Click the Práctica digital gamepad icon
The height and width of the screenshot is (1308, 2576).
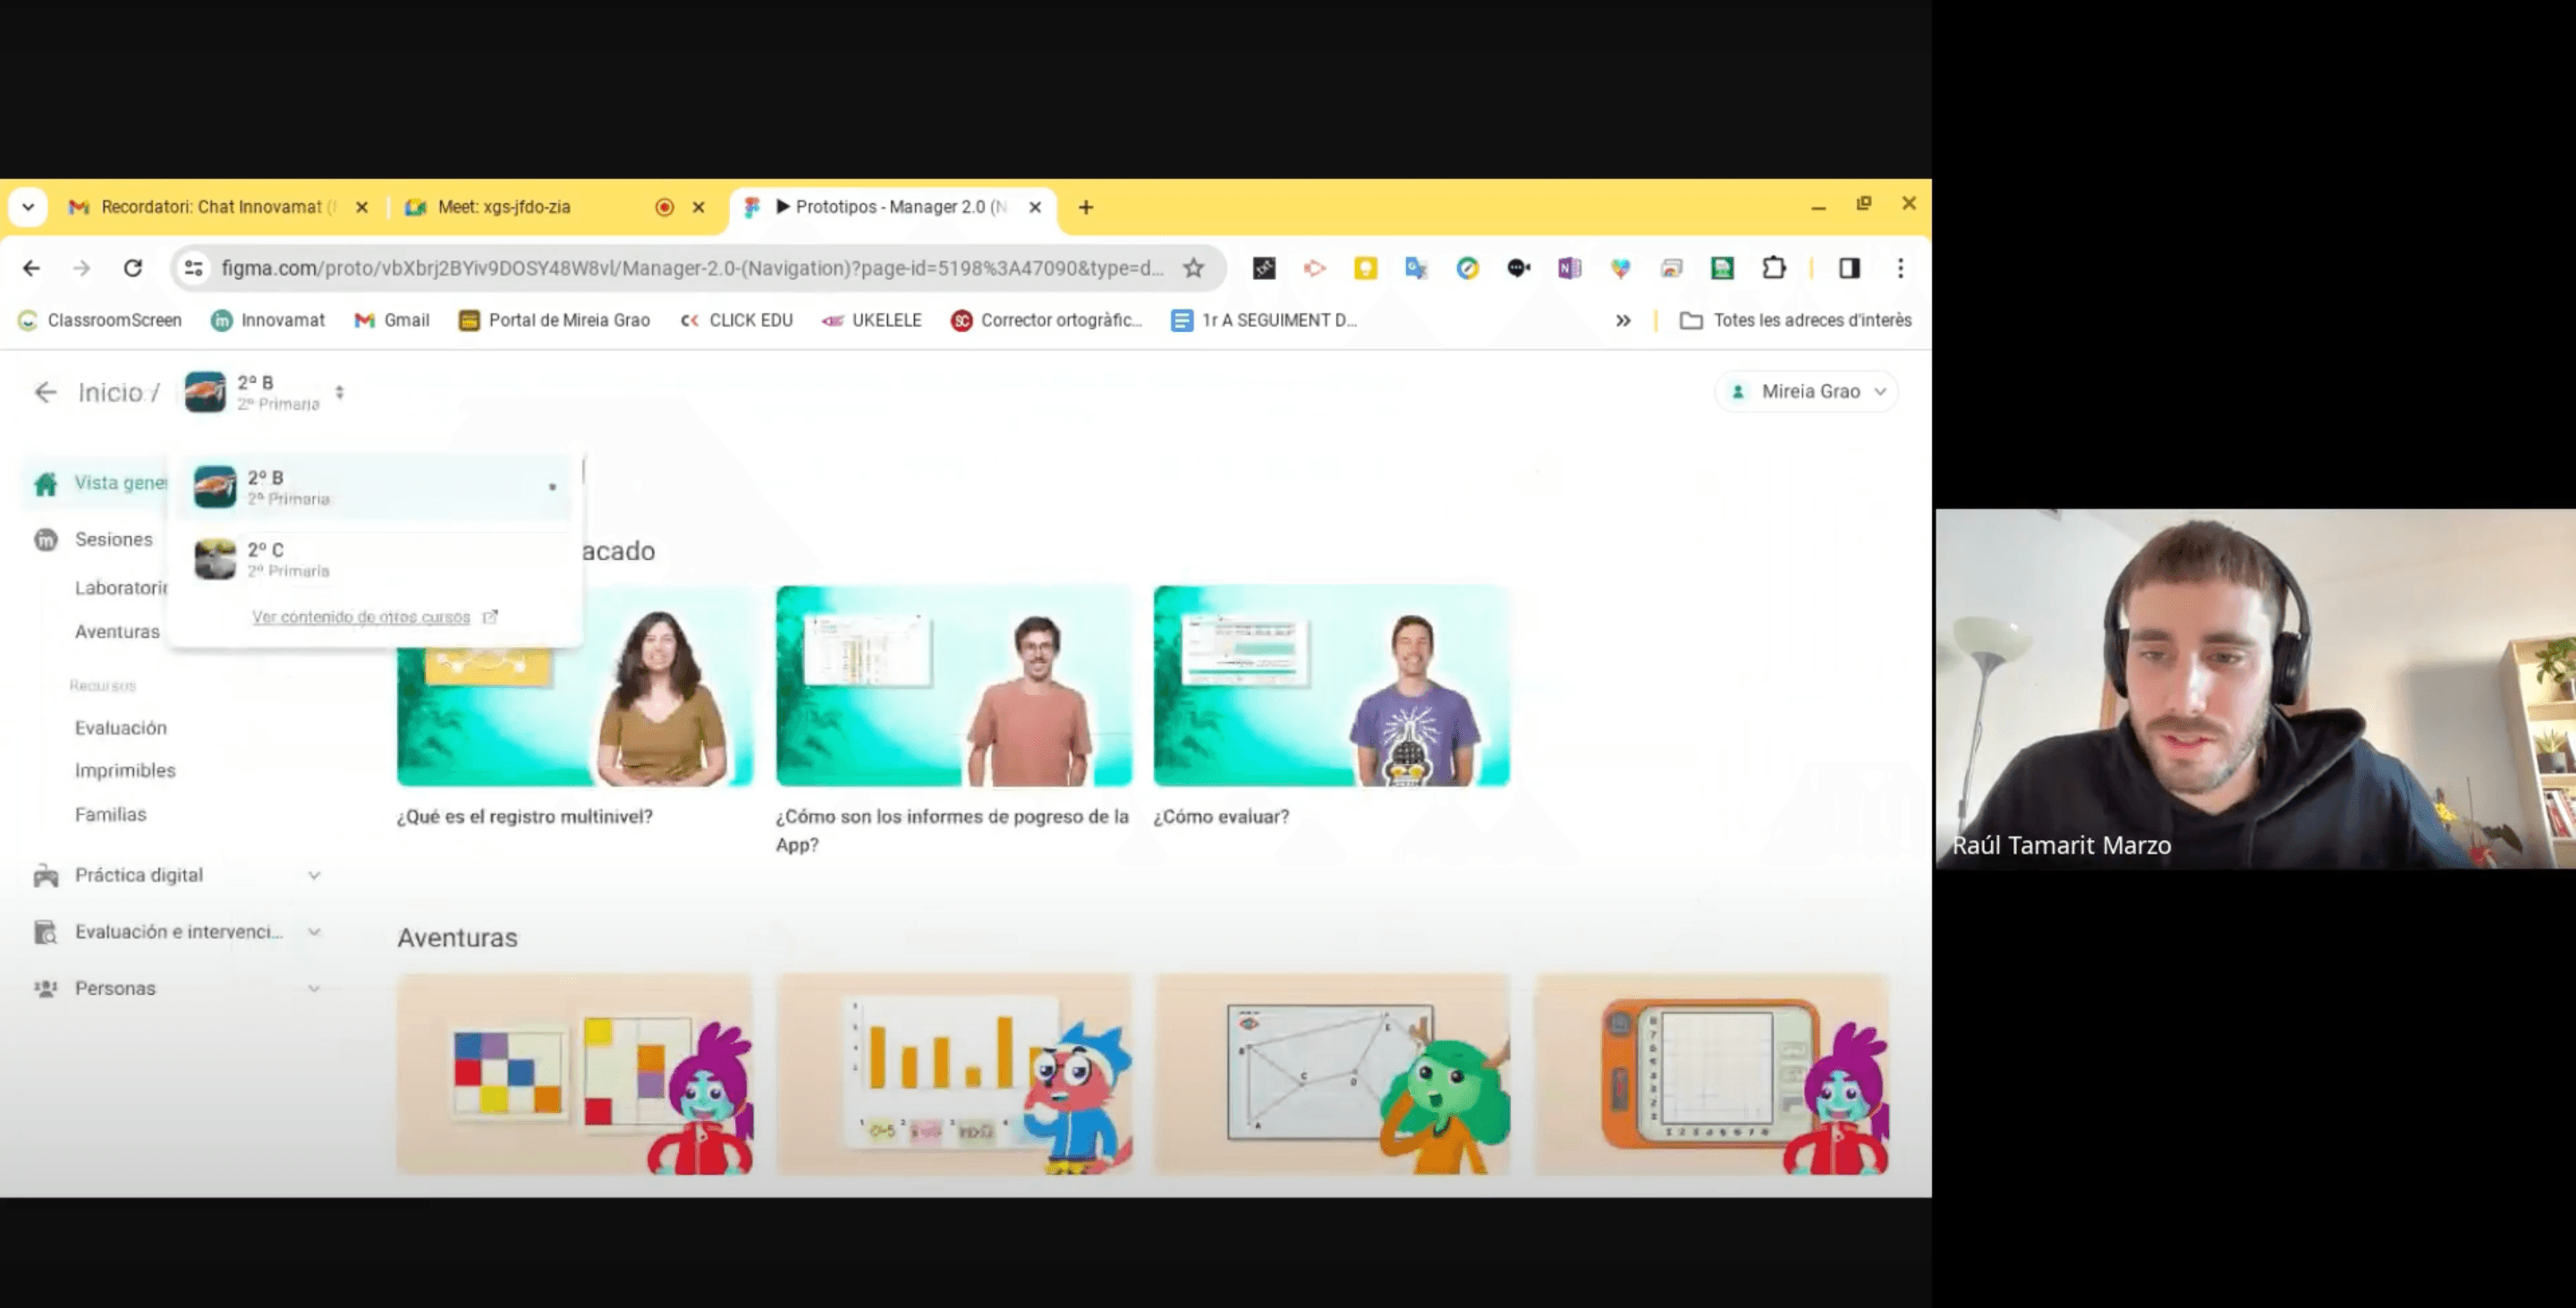click(x=46, y=876)
